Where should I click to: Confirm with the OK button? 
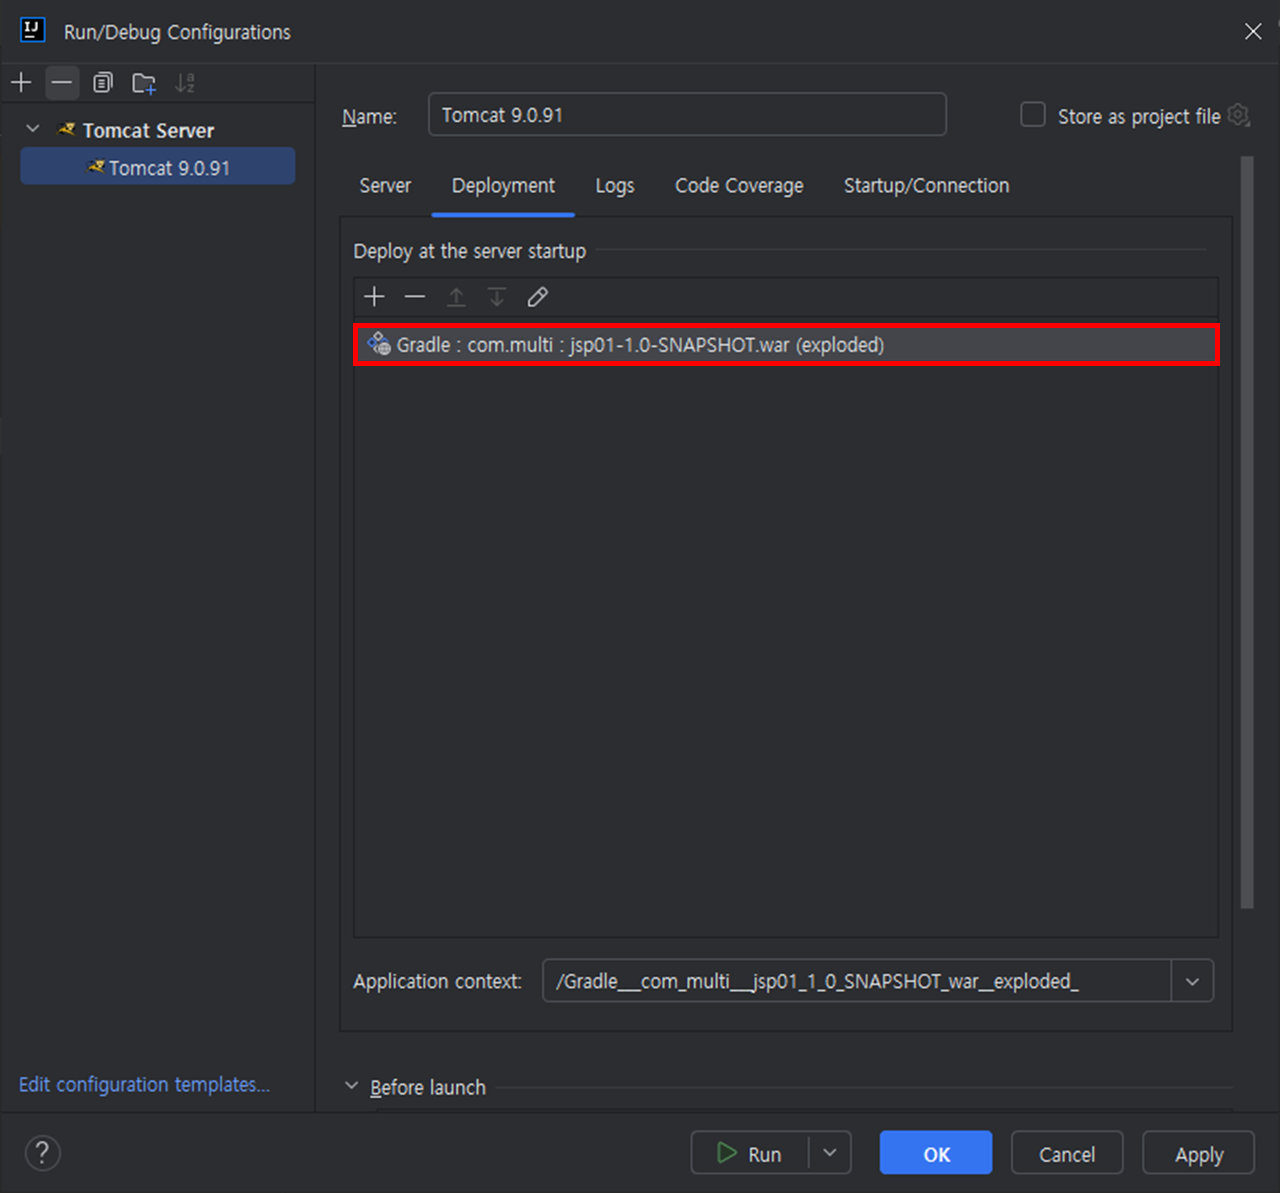[x=936, y=1153]
